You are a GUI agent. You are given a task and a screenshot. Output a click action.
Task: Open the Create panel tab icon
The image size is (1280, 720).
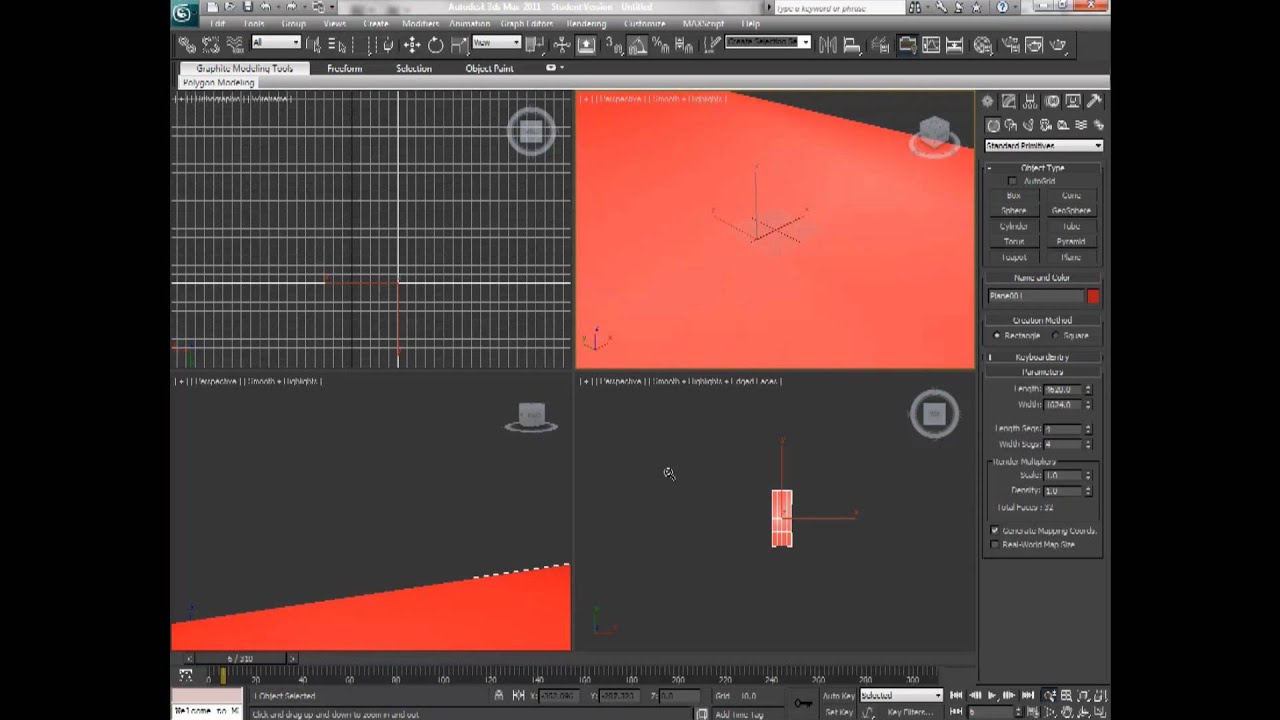(988, 101)
